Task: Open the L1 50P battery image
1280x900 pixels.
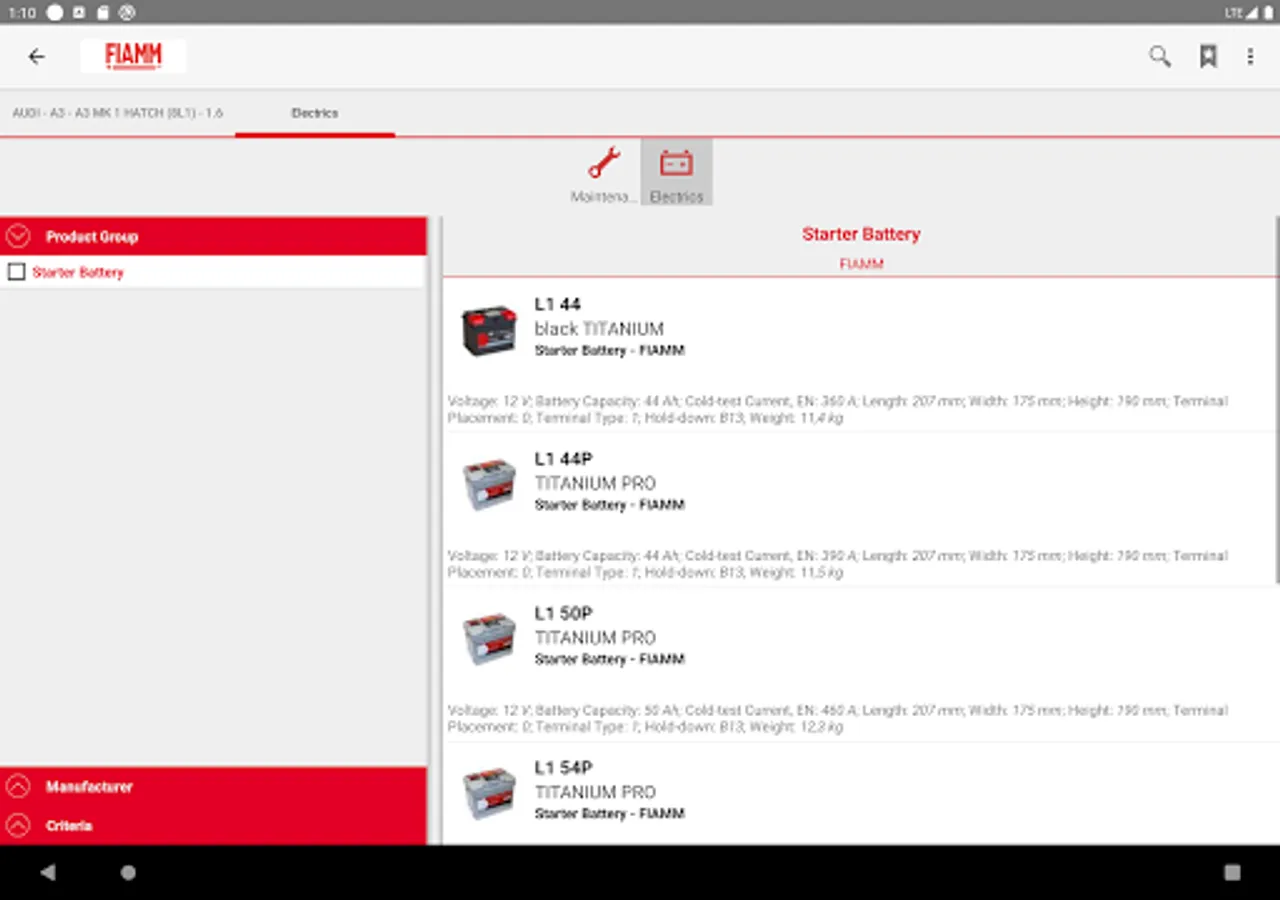Action: (x=489, y=639)
